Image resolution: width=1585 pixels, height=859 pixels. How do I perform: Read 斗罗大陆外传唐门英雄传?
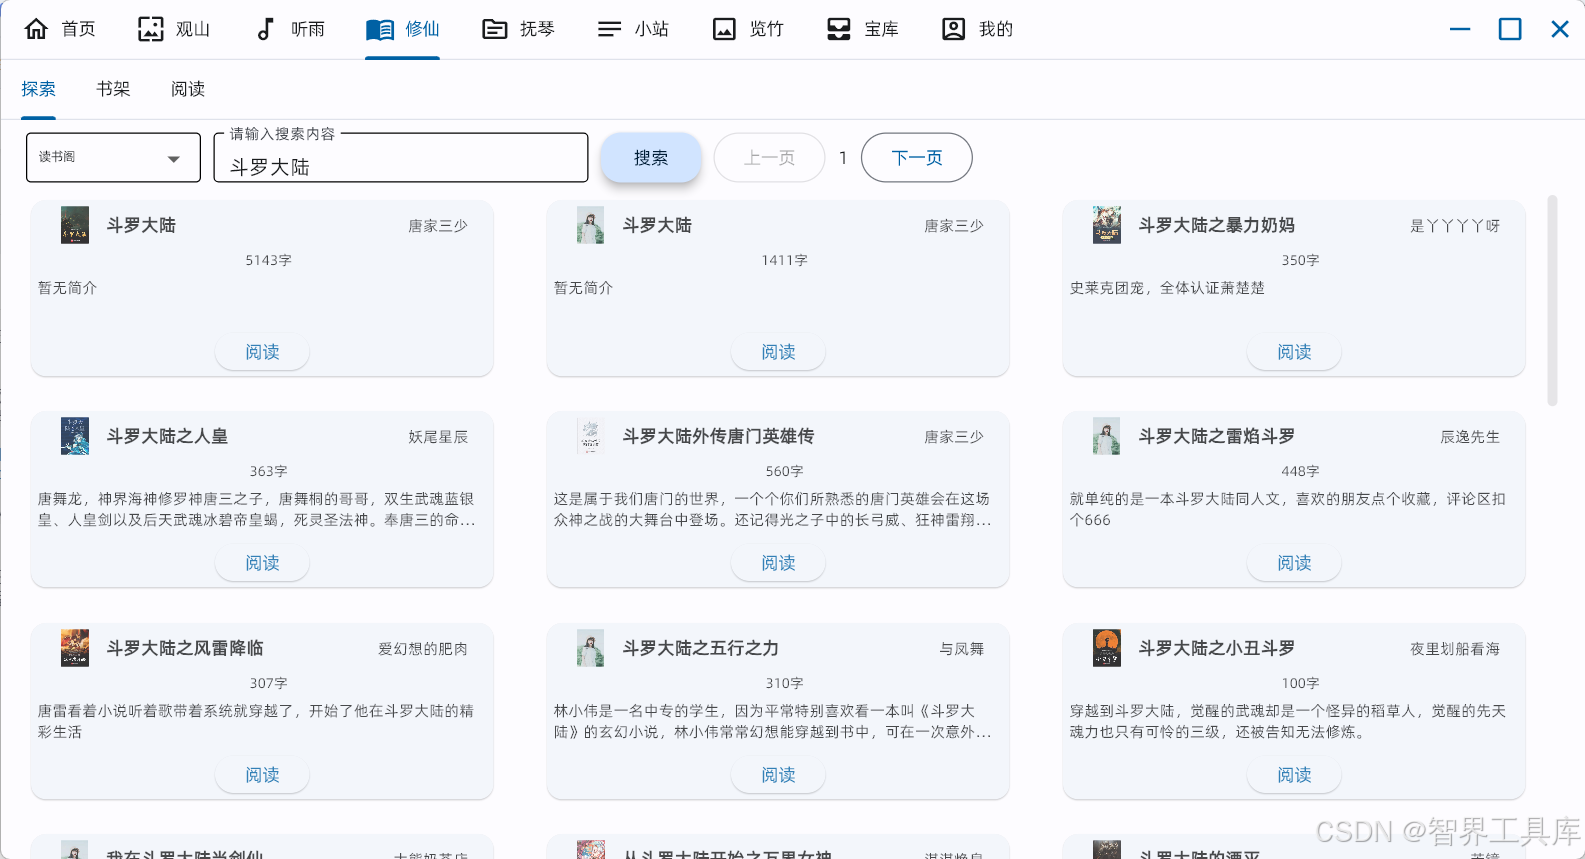pos(778,563)
